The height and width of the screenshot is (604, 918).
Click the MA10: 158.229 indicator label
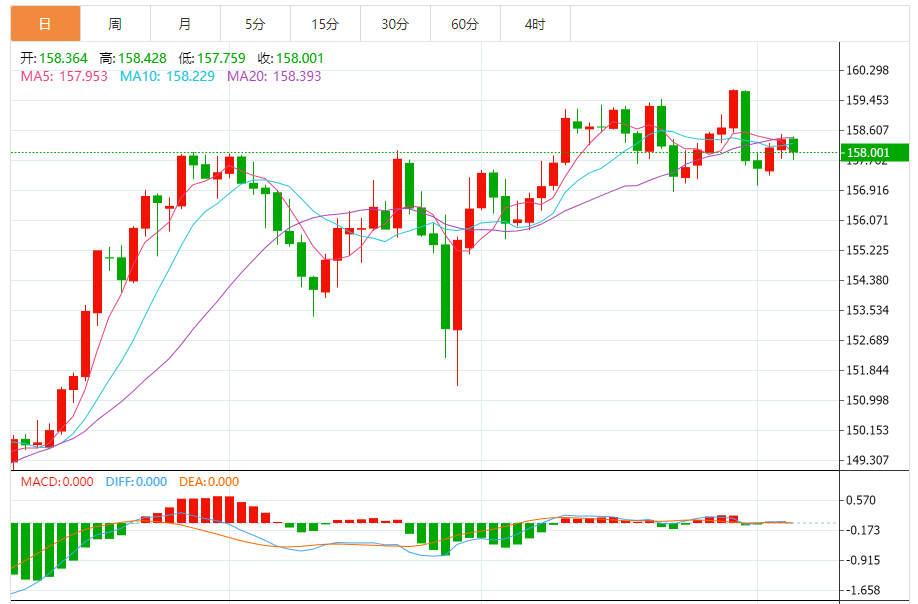[x=167, y=76]
